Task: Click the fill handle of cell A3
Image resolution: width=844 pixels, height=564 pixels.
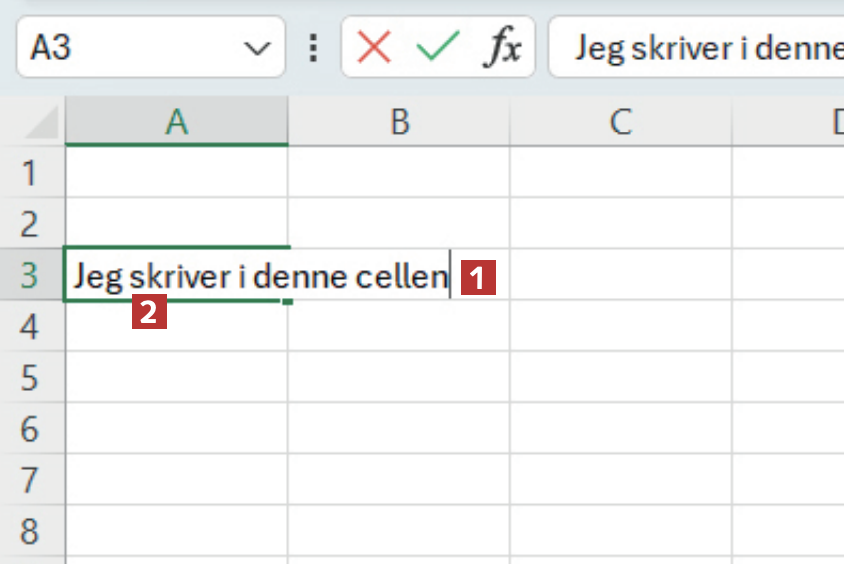Action: coord(288,300)
